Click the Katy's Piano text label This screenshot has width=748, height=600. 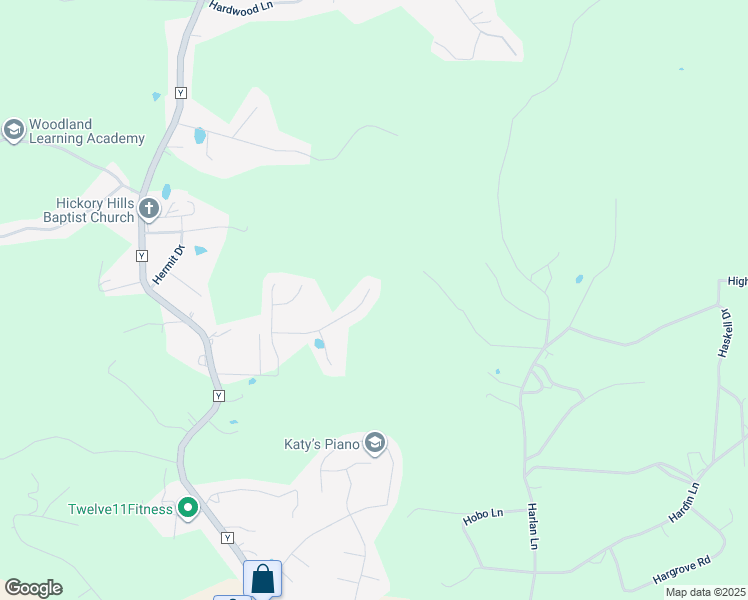pyautogui.click(x=322, y=445)
